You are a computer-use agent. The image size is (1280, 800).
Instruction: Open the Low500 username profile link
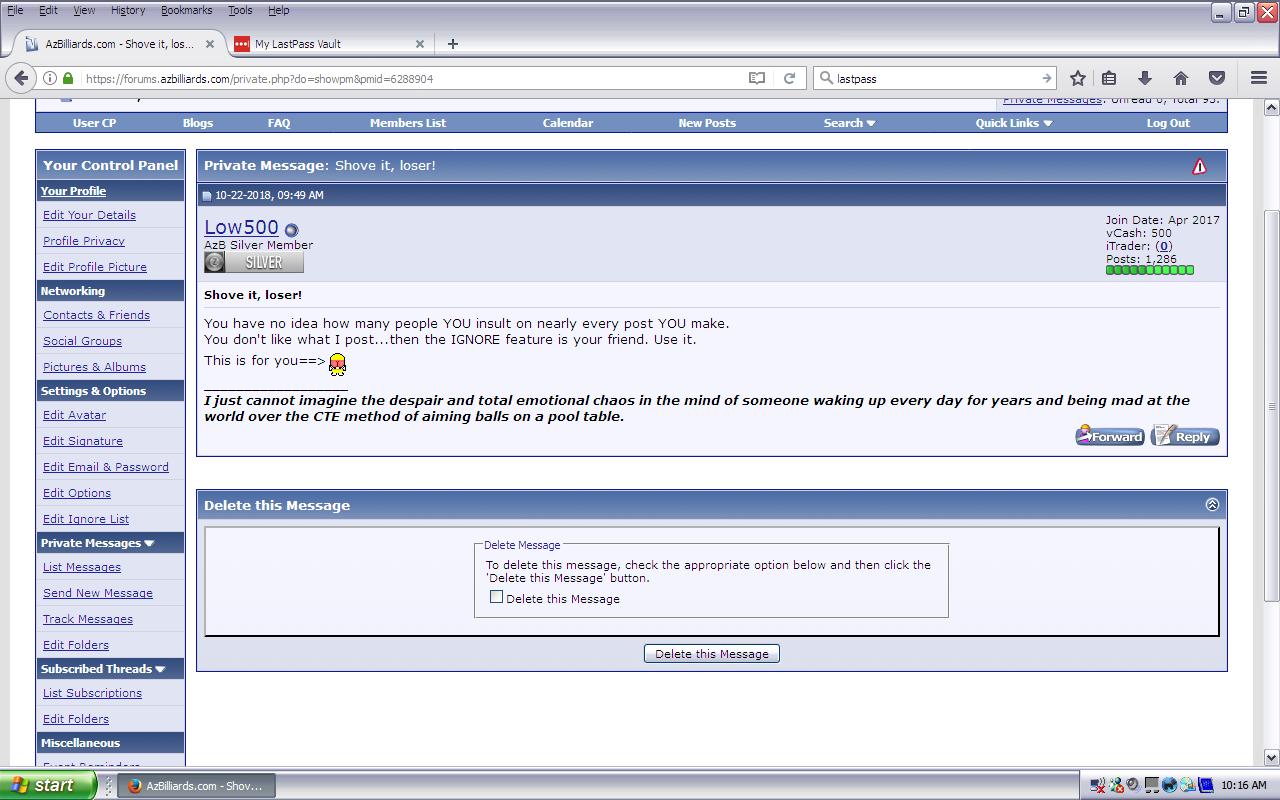241,227
